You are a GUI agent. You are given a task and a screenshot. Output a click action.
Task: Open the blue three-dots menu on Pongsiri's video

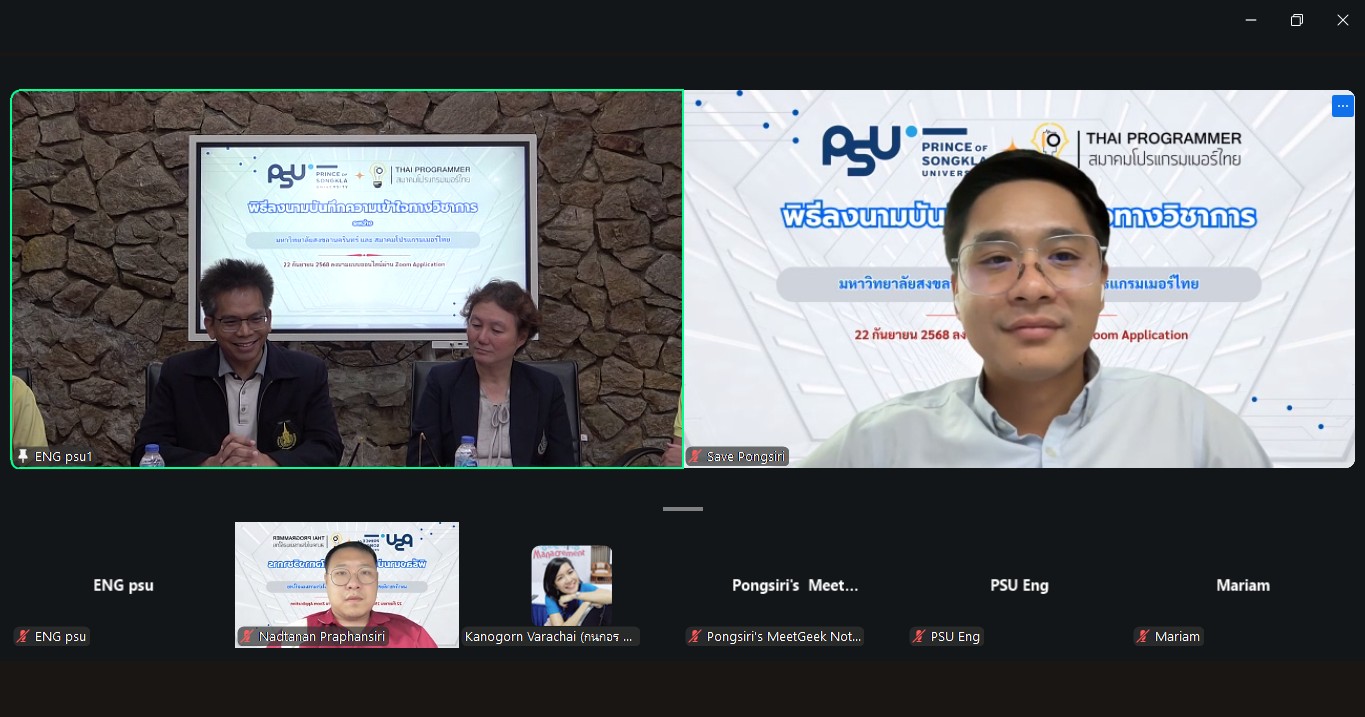point(1342,106)
